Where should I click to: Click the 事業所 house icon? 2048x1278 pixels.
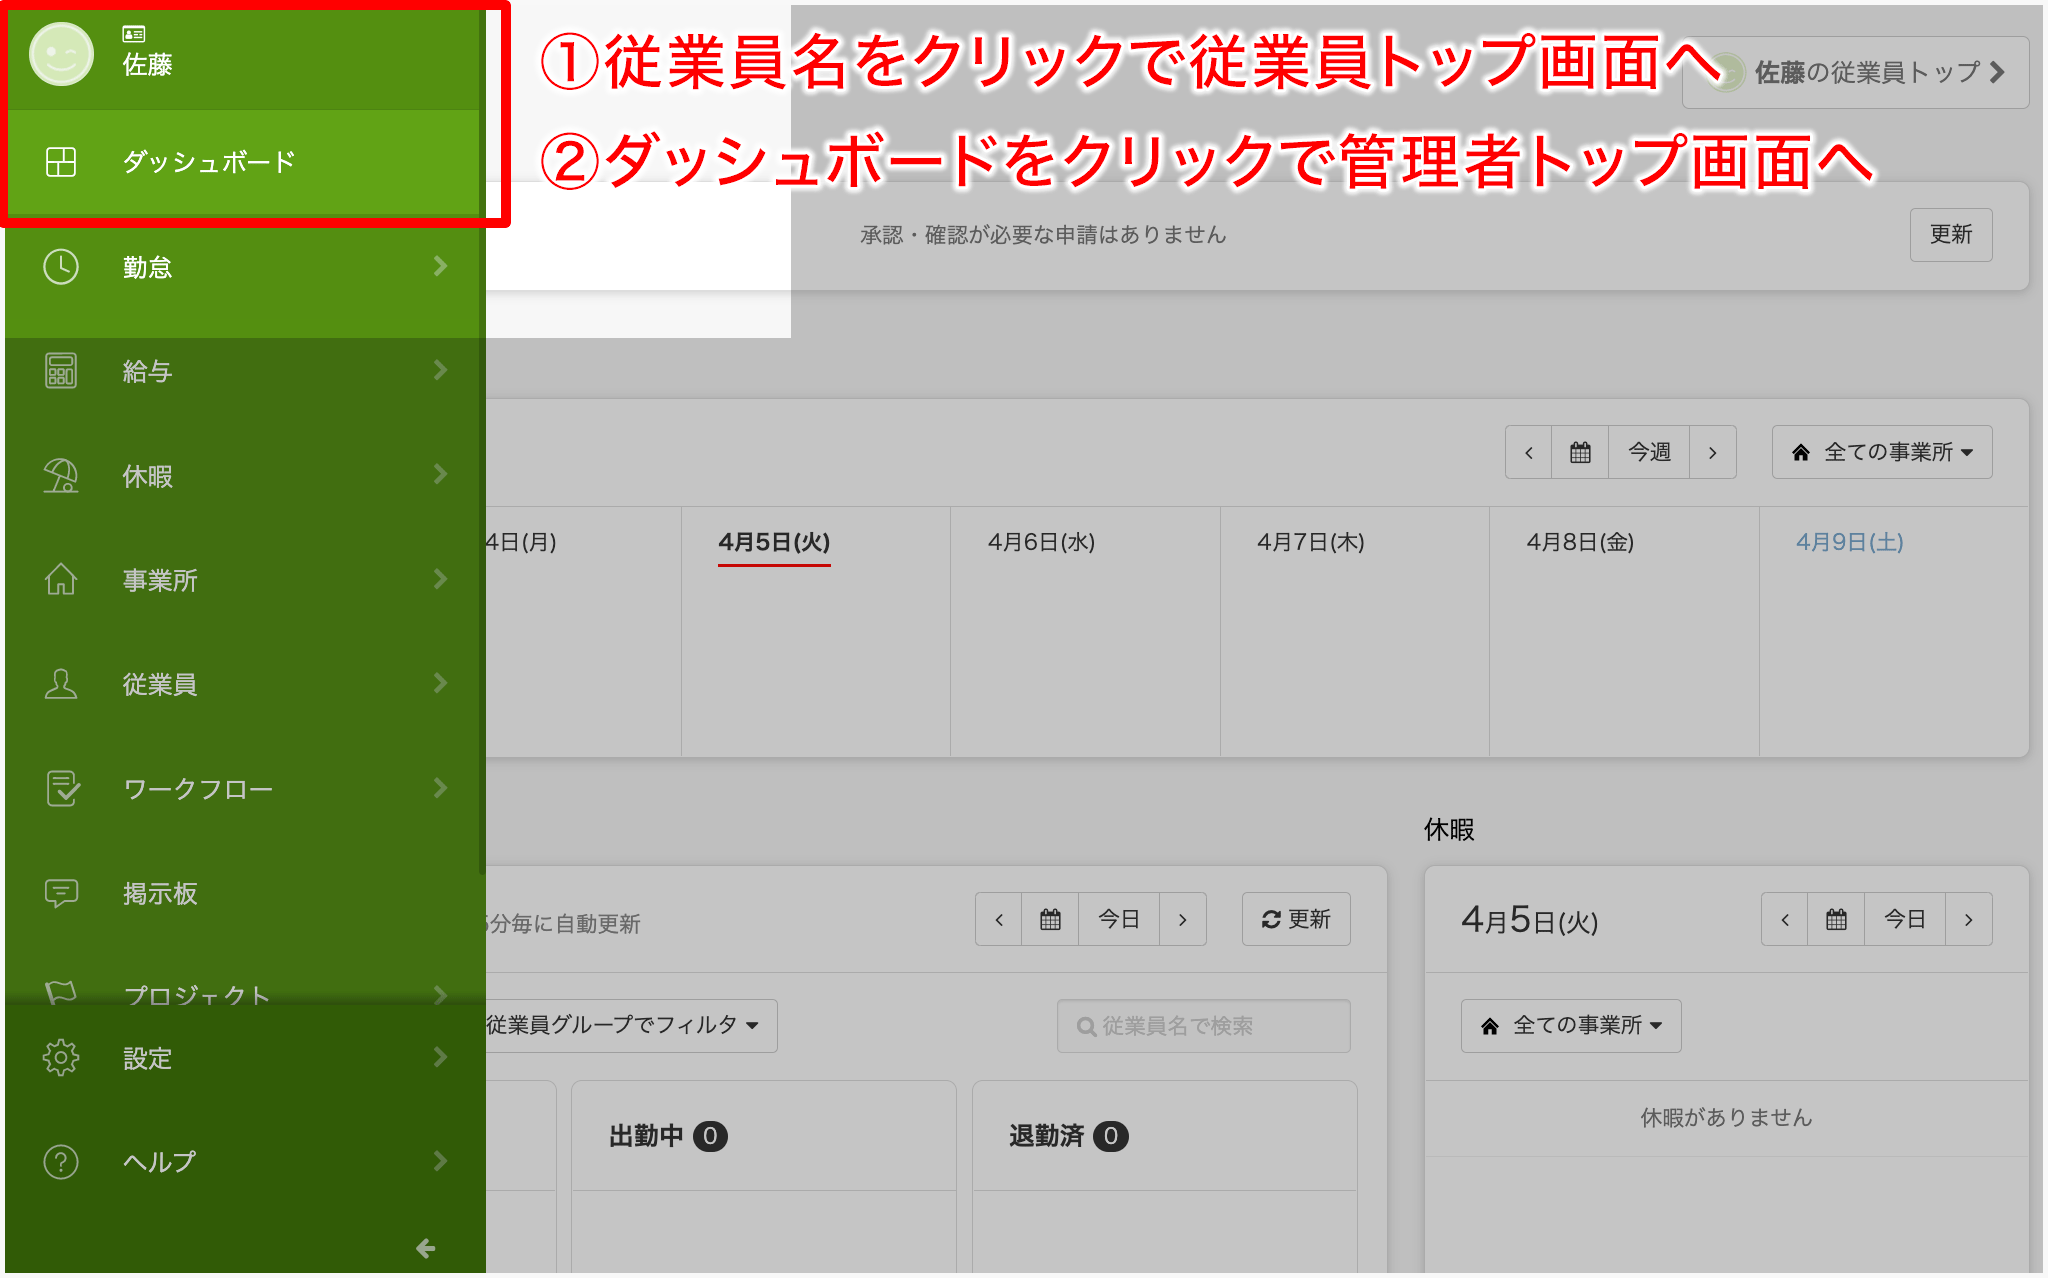61,580
